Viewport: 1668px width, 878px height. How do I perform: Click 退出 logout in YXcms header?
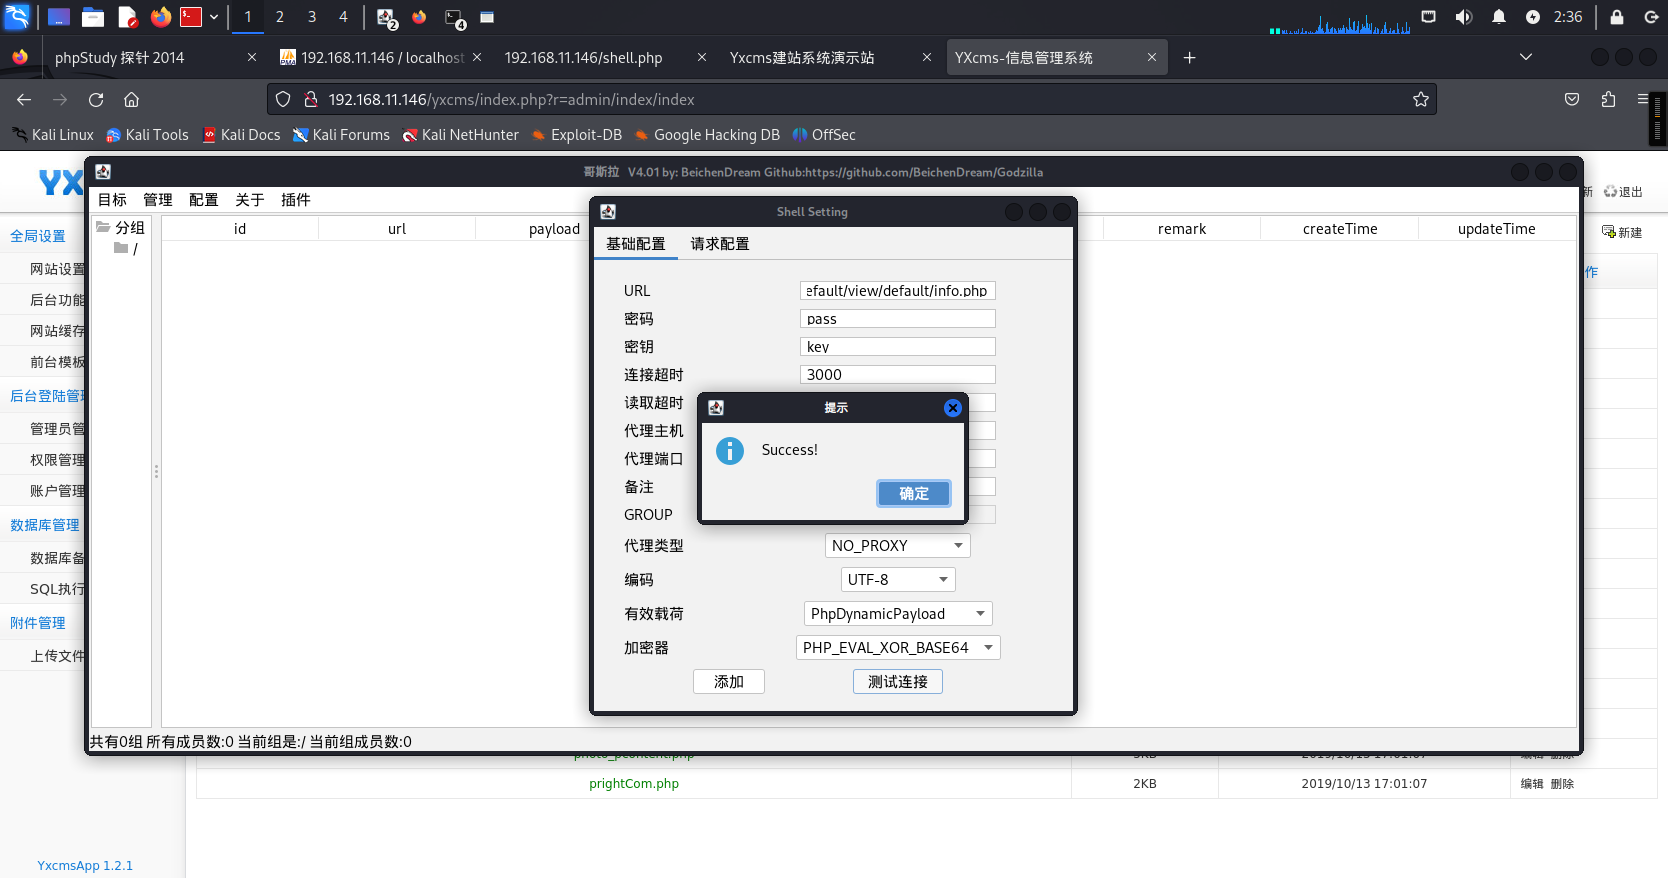point(1624,192)
